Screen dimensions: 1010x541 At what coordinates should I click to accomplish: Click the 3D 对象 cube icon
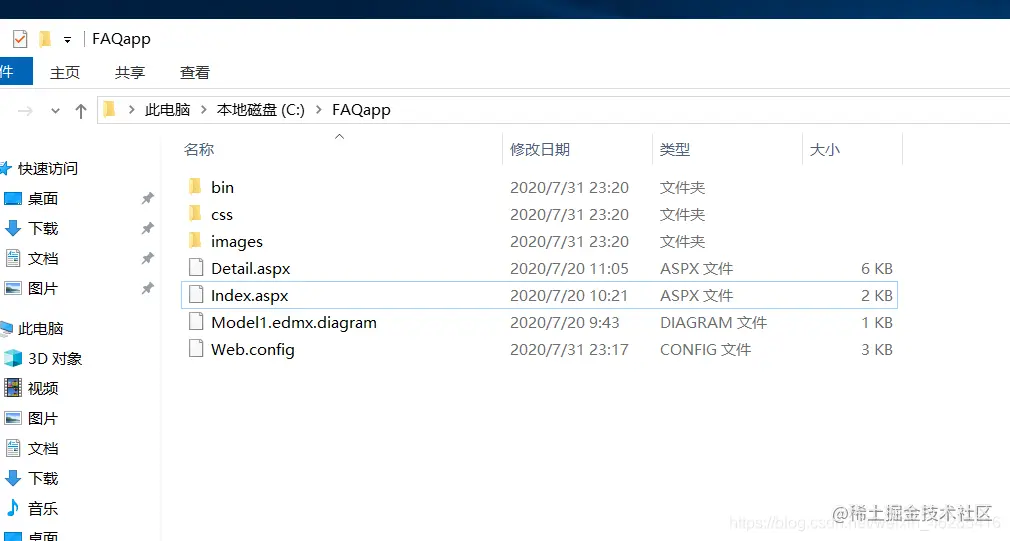13,358
